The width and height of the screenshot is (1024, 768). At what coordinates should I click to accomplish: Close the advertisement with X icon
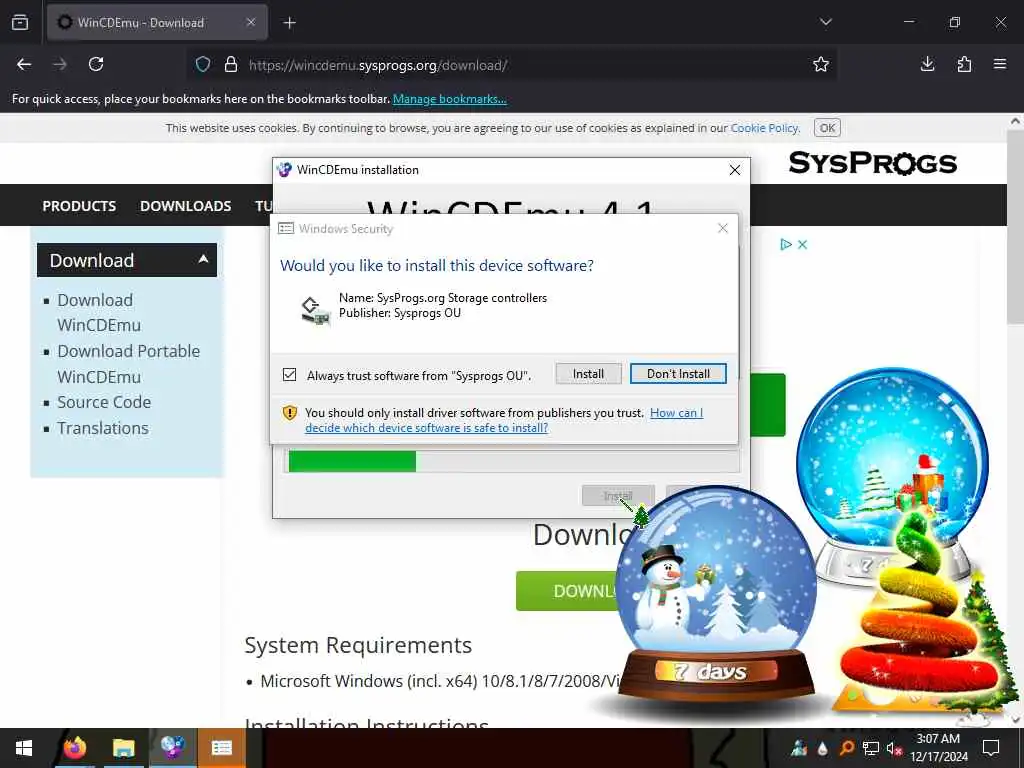(x=803, y=244)
